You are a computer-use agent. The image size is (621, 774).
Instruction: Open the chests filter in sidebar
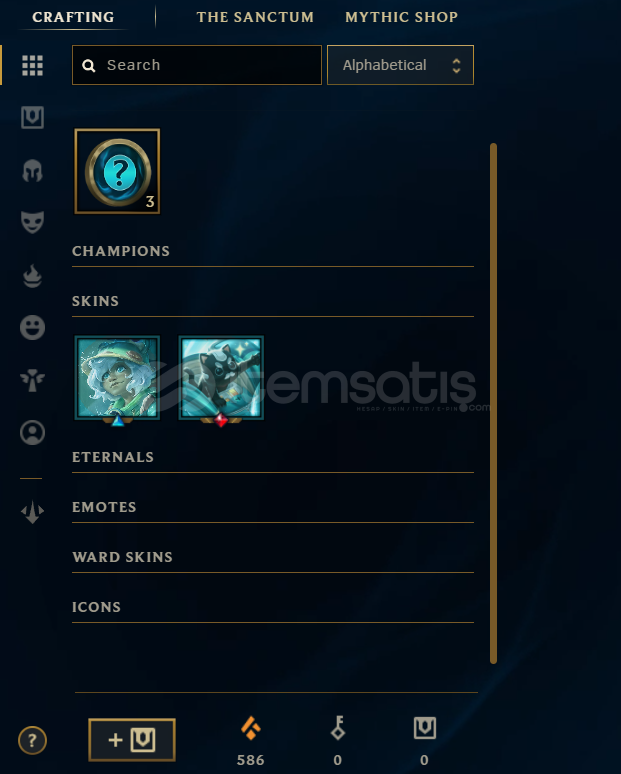click(33, 117)
